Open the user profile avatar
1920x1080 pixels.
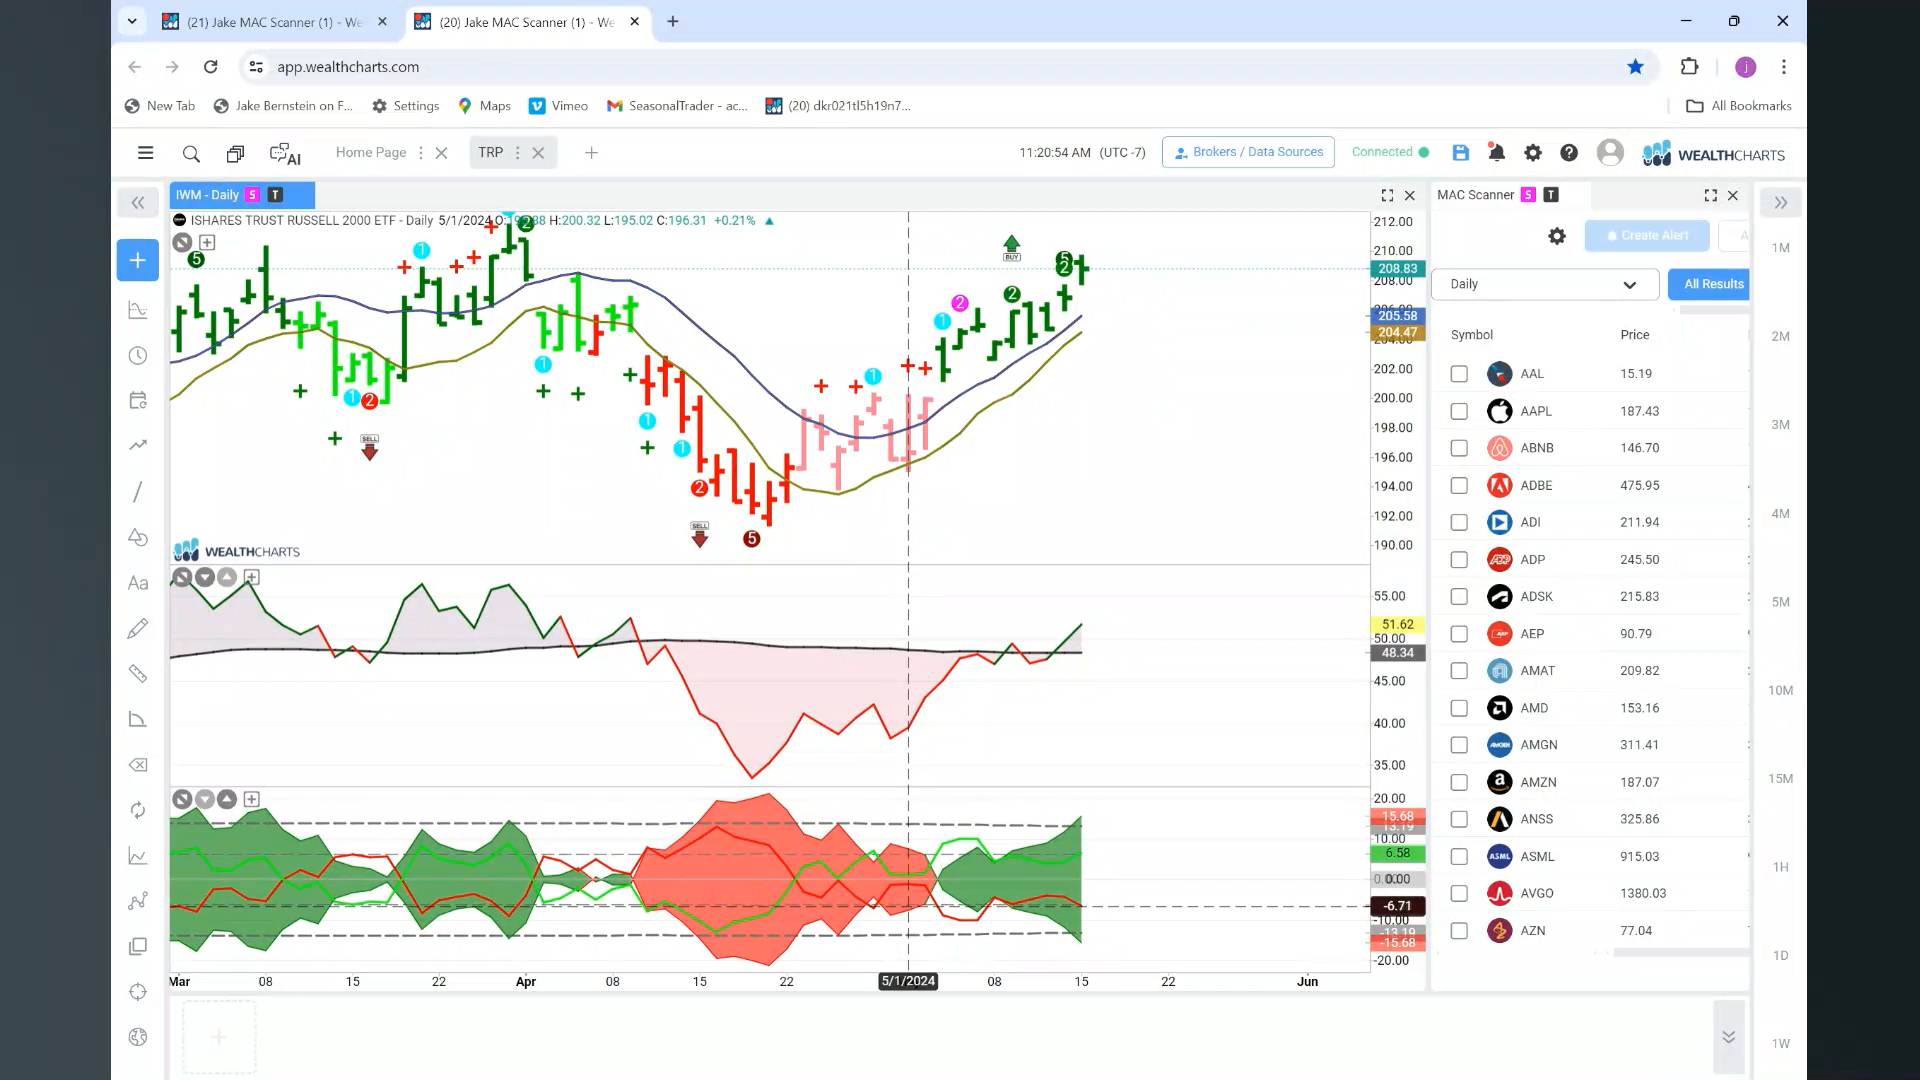click(1610, 152)
